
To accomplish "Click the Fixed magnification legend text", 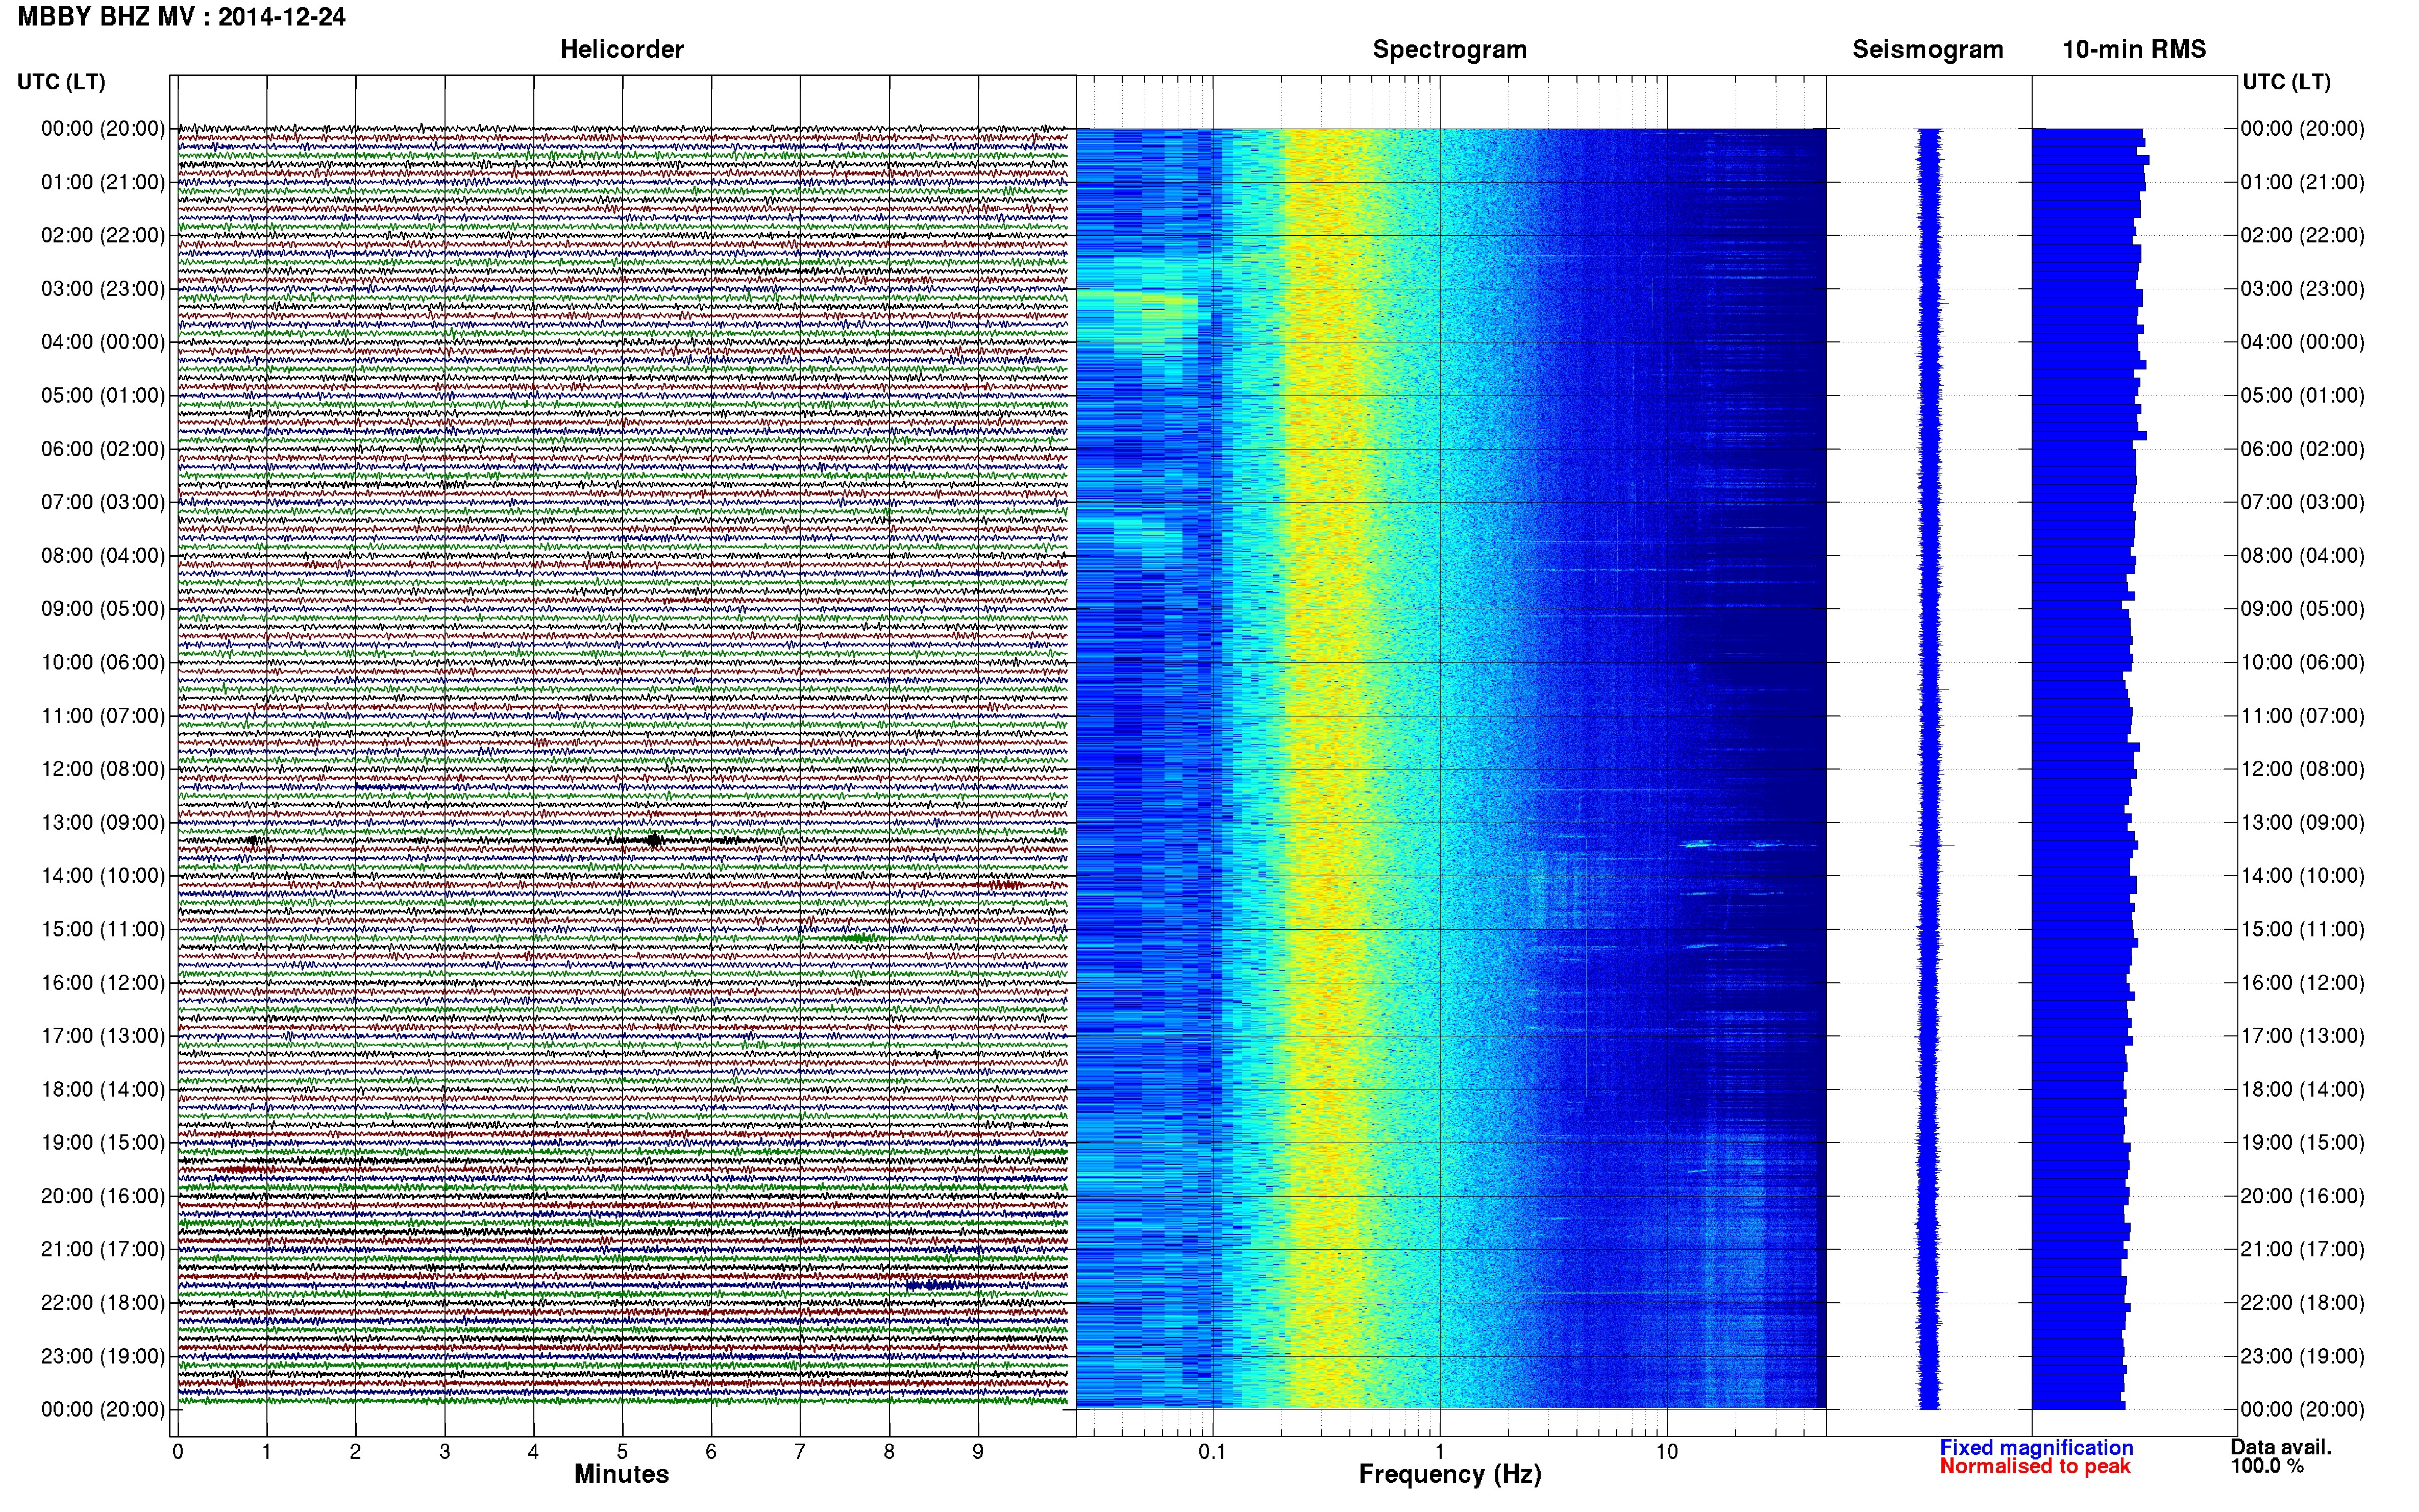I will coord(2036,1447).
